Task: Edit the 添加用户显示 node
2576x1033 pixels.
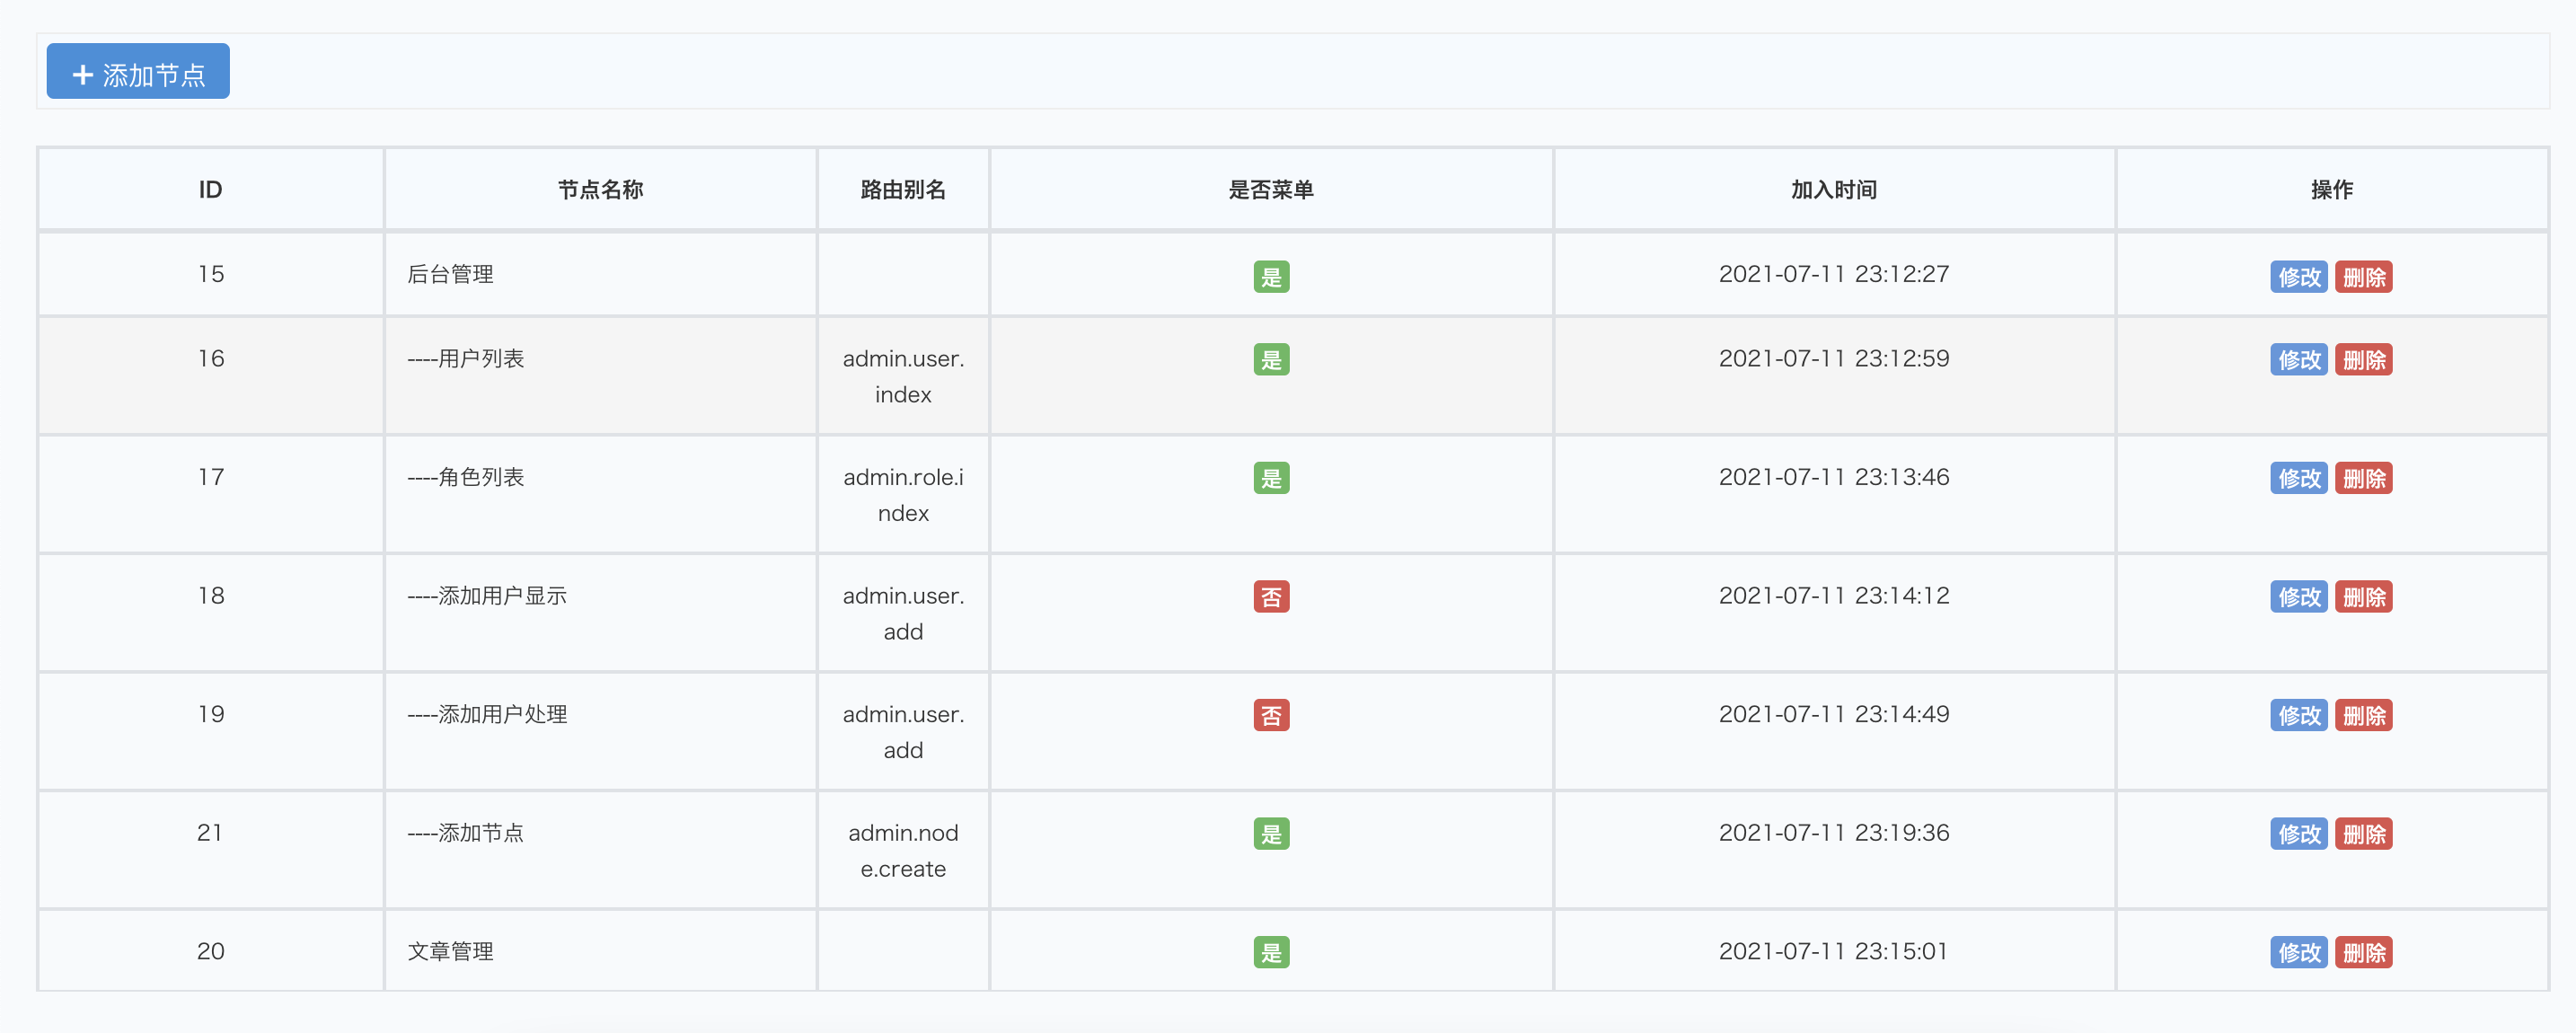Action: tap(2298, 597)
